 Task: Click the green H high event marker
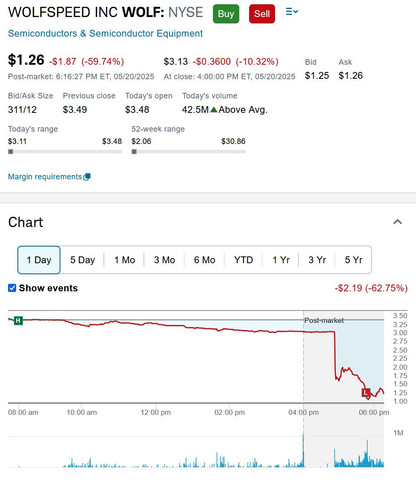[x=18, y=321]
